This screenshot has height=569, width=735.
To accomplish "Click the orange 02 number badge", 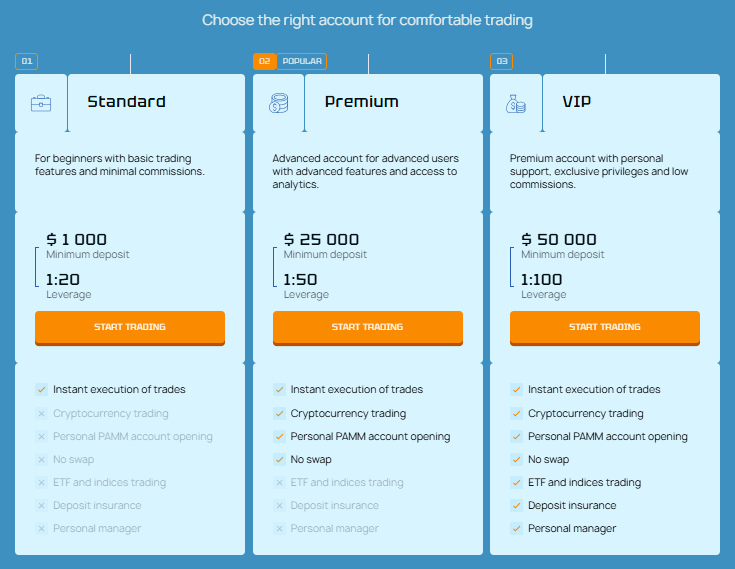I will (x=264, y=62).
